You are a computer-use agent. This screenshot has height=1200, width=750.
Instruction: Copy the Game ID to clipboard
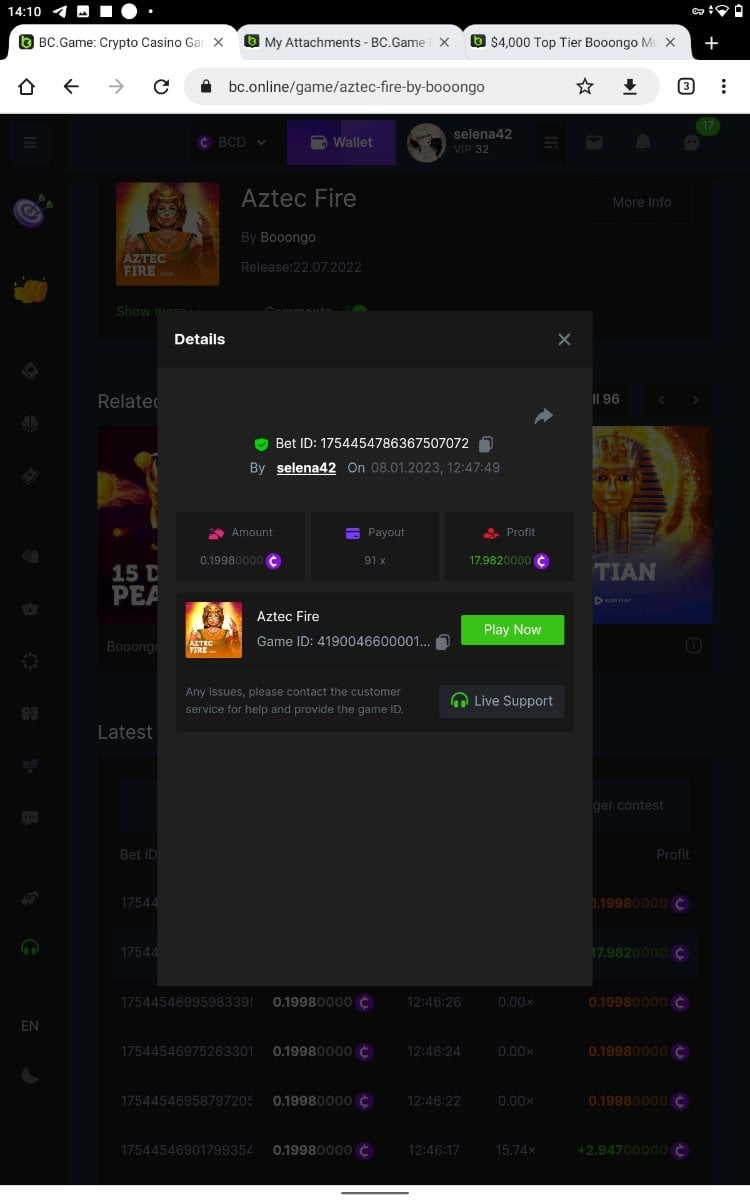pos(443,642)
